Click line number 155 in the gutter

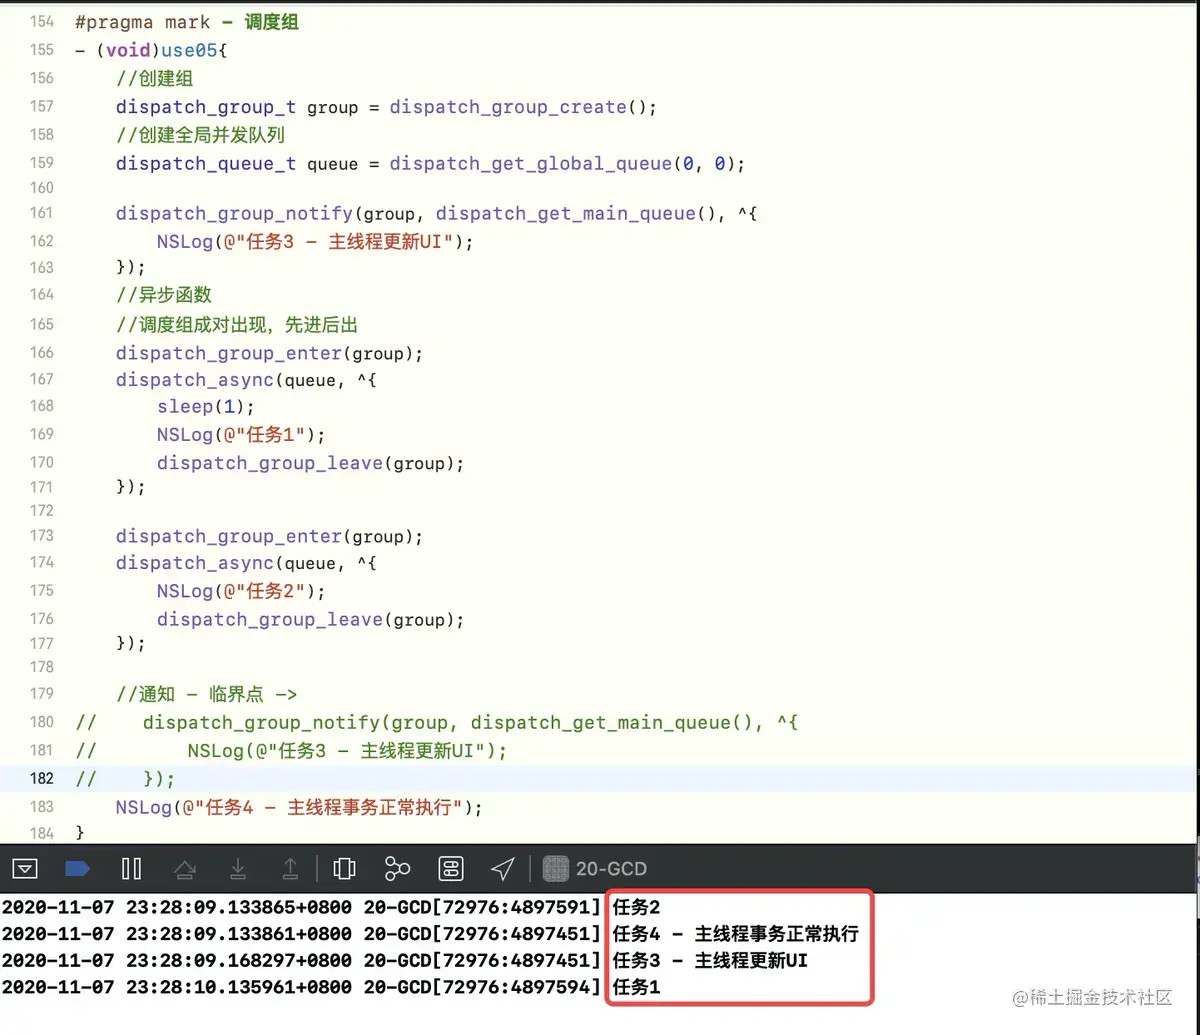pos(42,49)
